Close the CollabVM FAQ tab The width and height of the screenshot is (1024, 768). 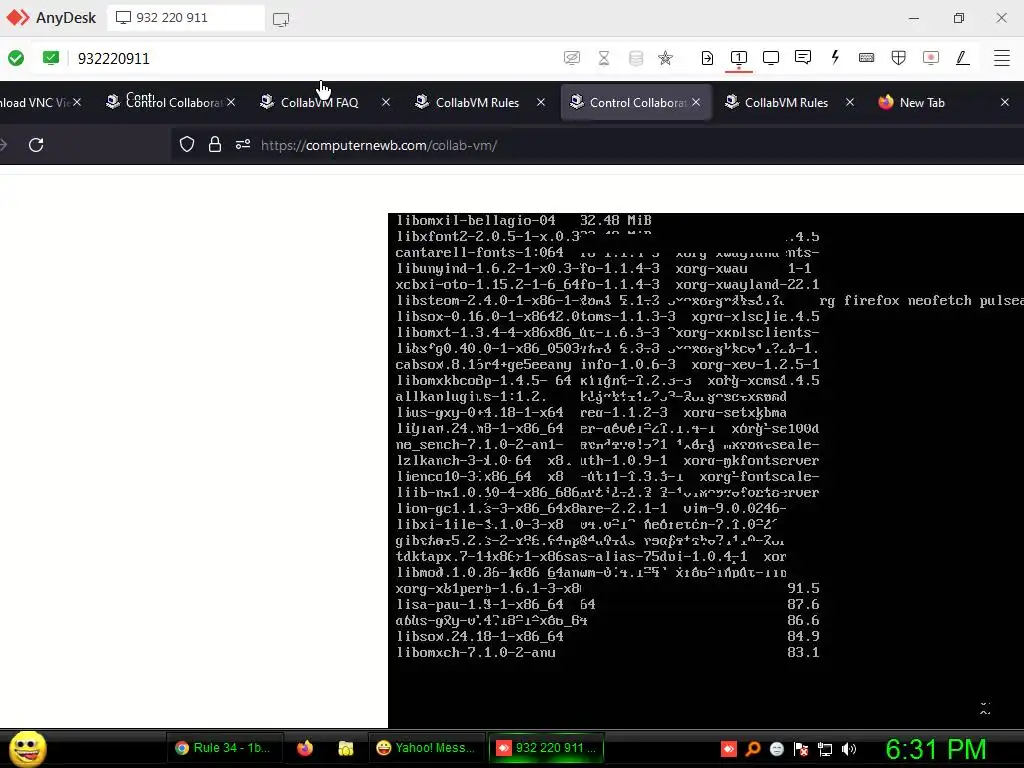click(x=386, y=102)
